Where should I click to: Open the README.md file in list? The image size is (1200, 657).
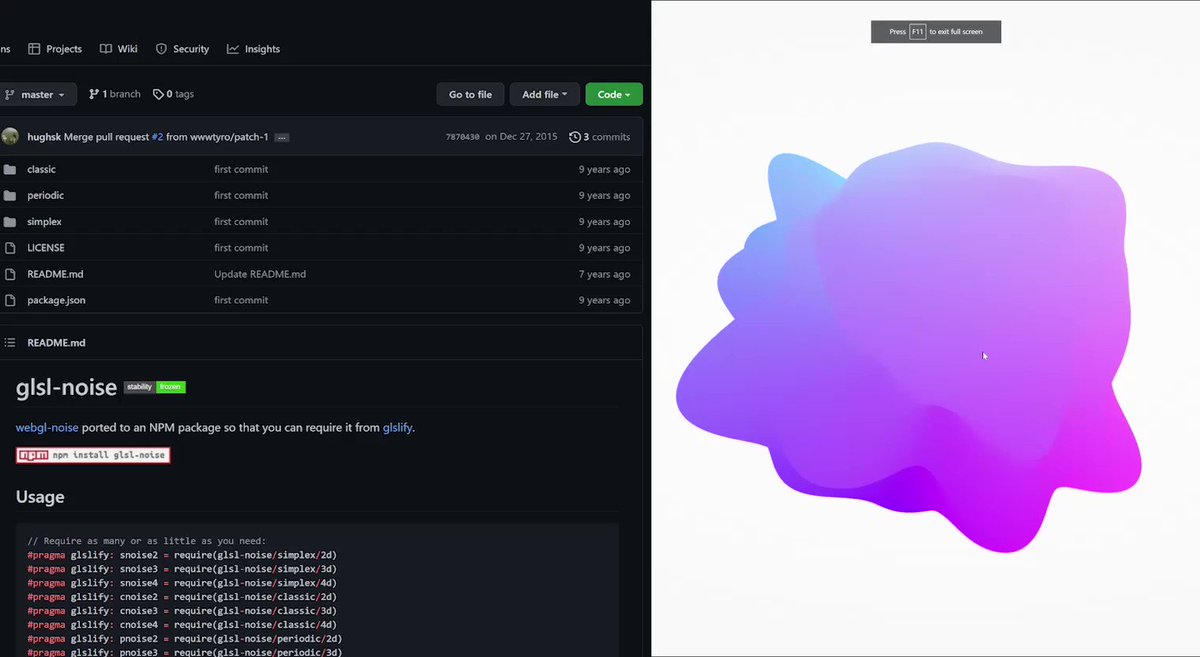[55, 274]
